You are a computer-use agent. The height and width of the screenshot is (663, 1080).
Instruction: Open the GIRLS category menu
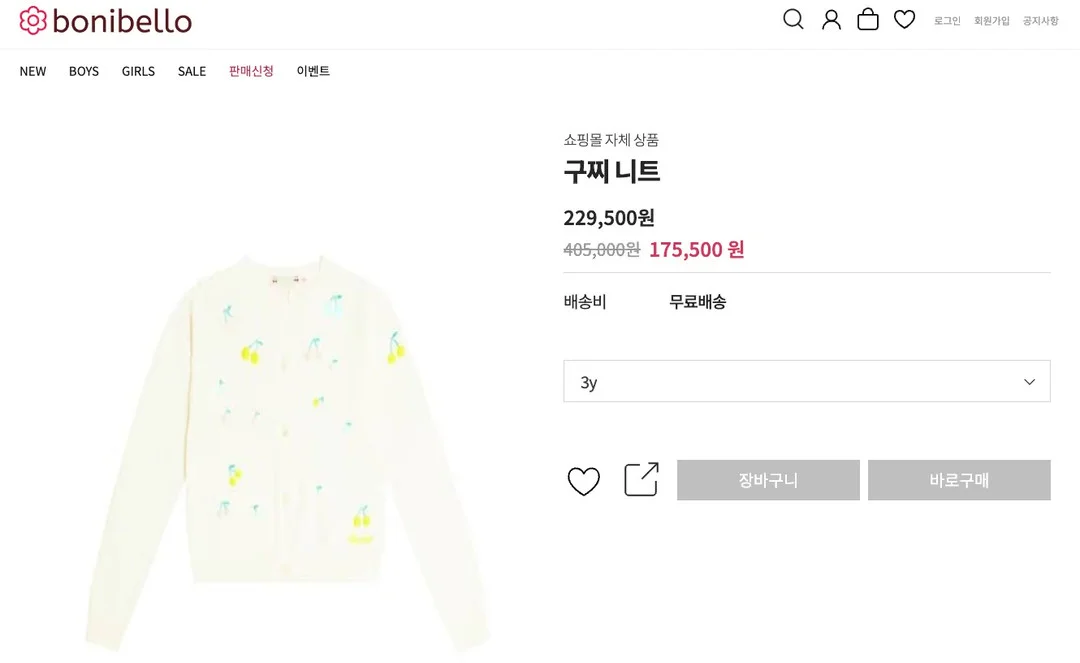point(138,72)
